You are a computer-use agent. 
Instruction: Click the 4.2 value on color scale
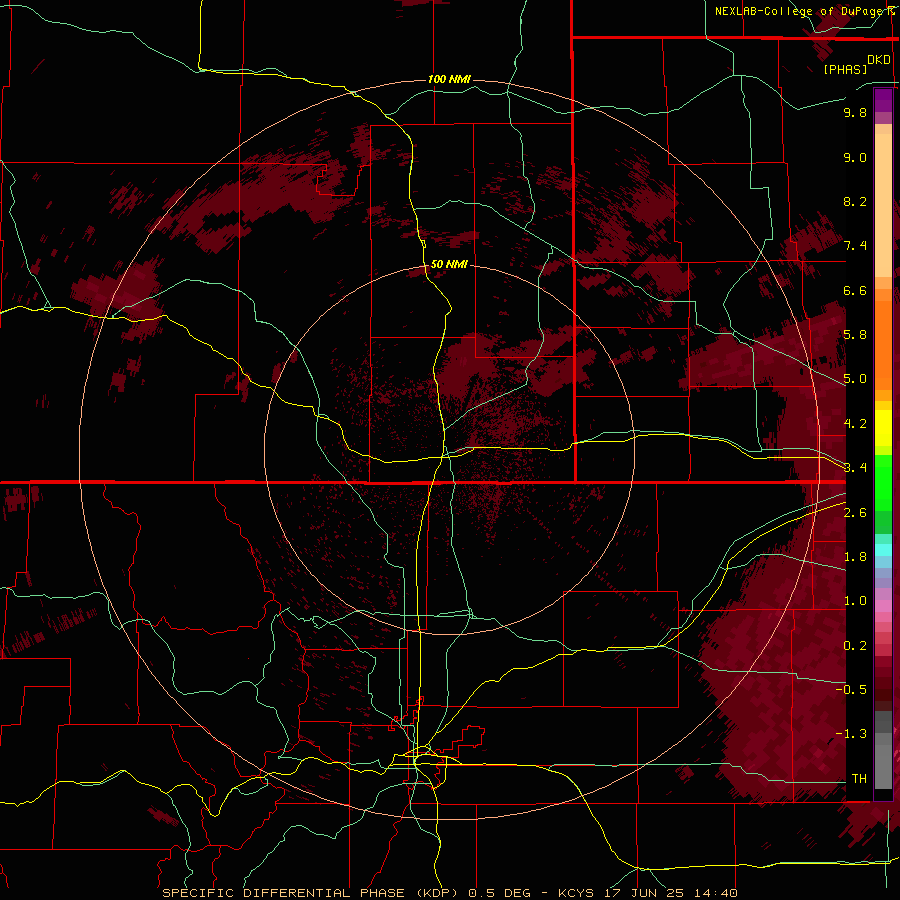855,424
